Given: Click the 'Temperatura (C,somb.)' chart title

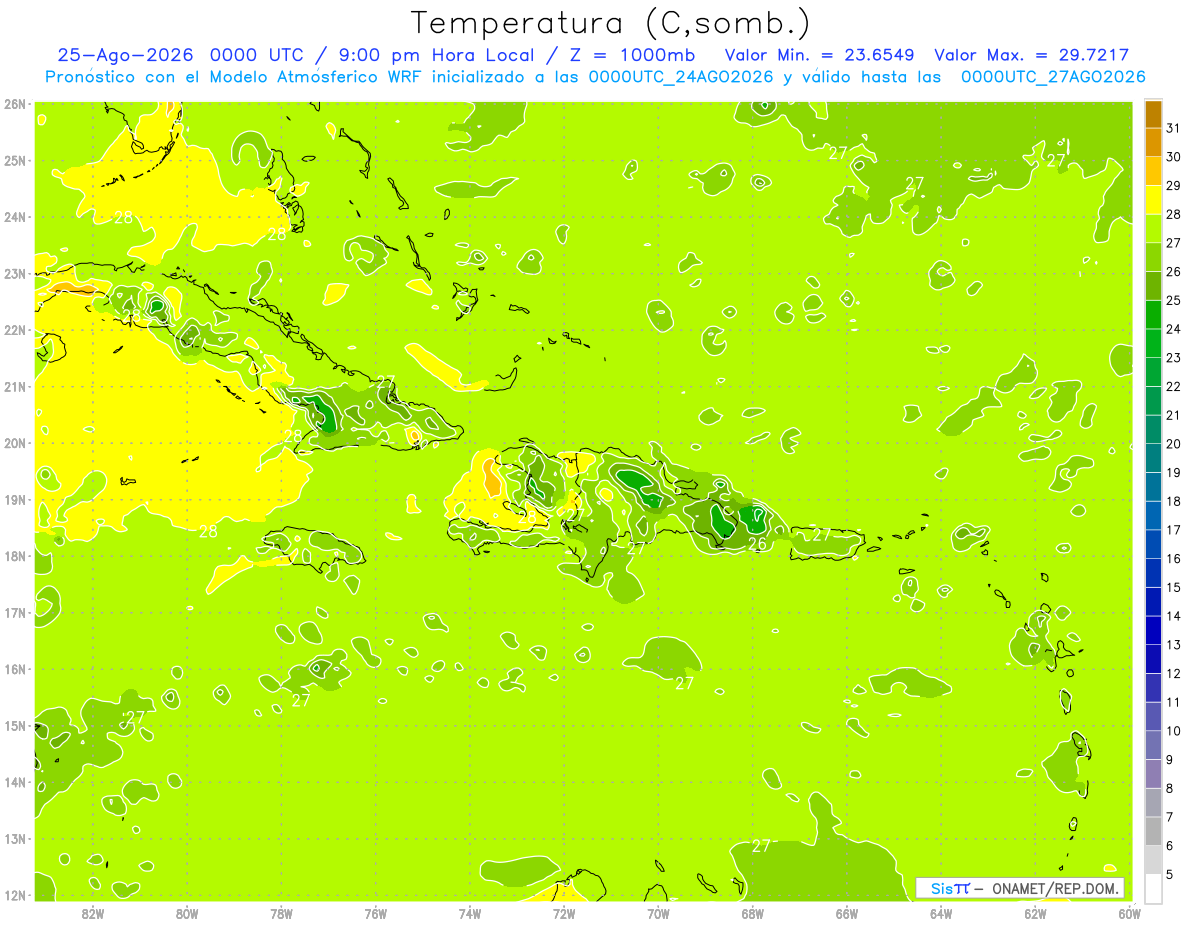Looking at the screenshot, I should point(611,23).
